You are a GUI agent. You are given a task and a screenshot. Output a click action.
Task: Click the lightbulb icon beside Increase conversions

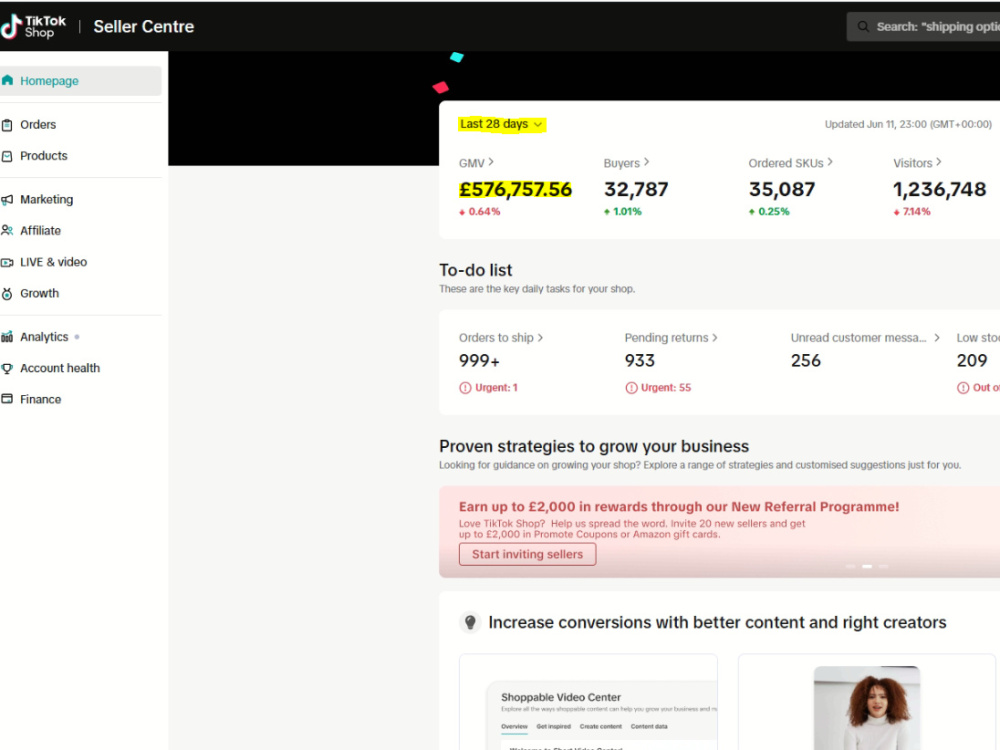click(470, 622)
